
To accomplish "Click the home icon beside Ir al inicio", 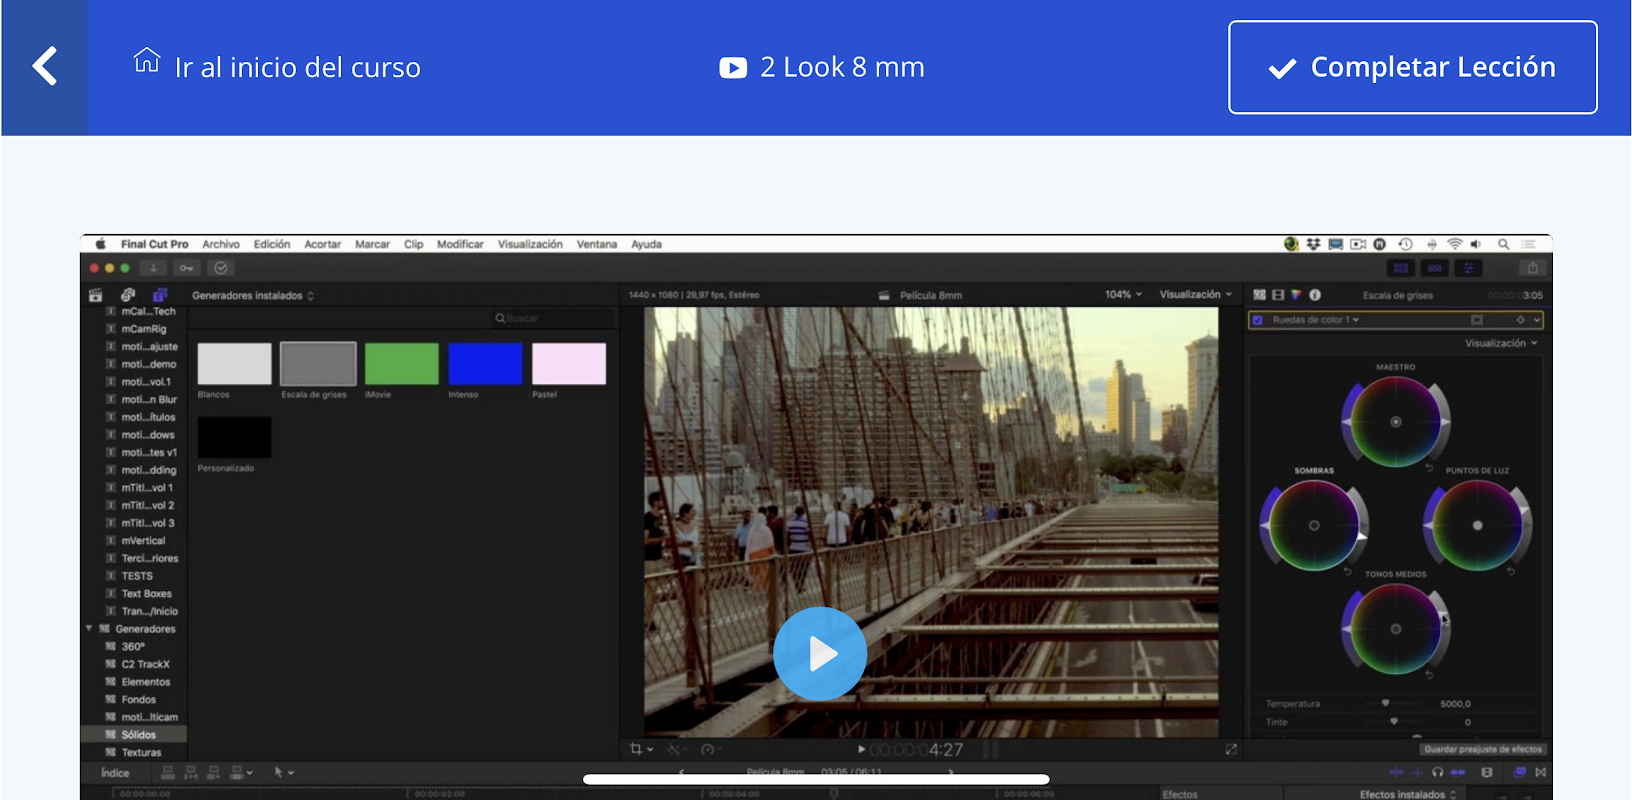I will coord(147,61).
